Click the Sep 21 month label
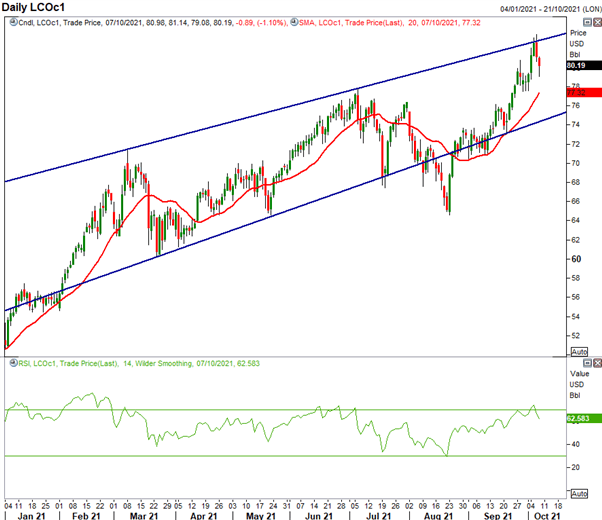 498,516
